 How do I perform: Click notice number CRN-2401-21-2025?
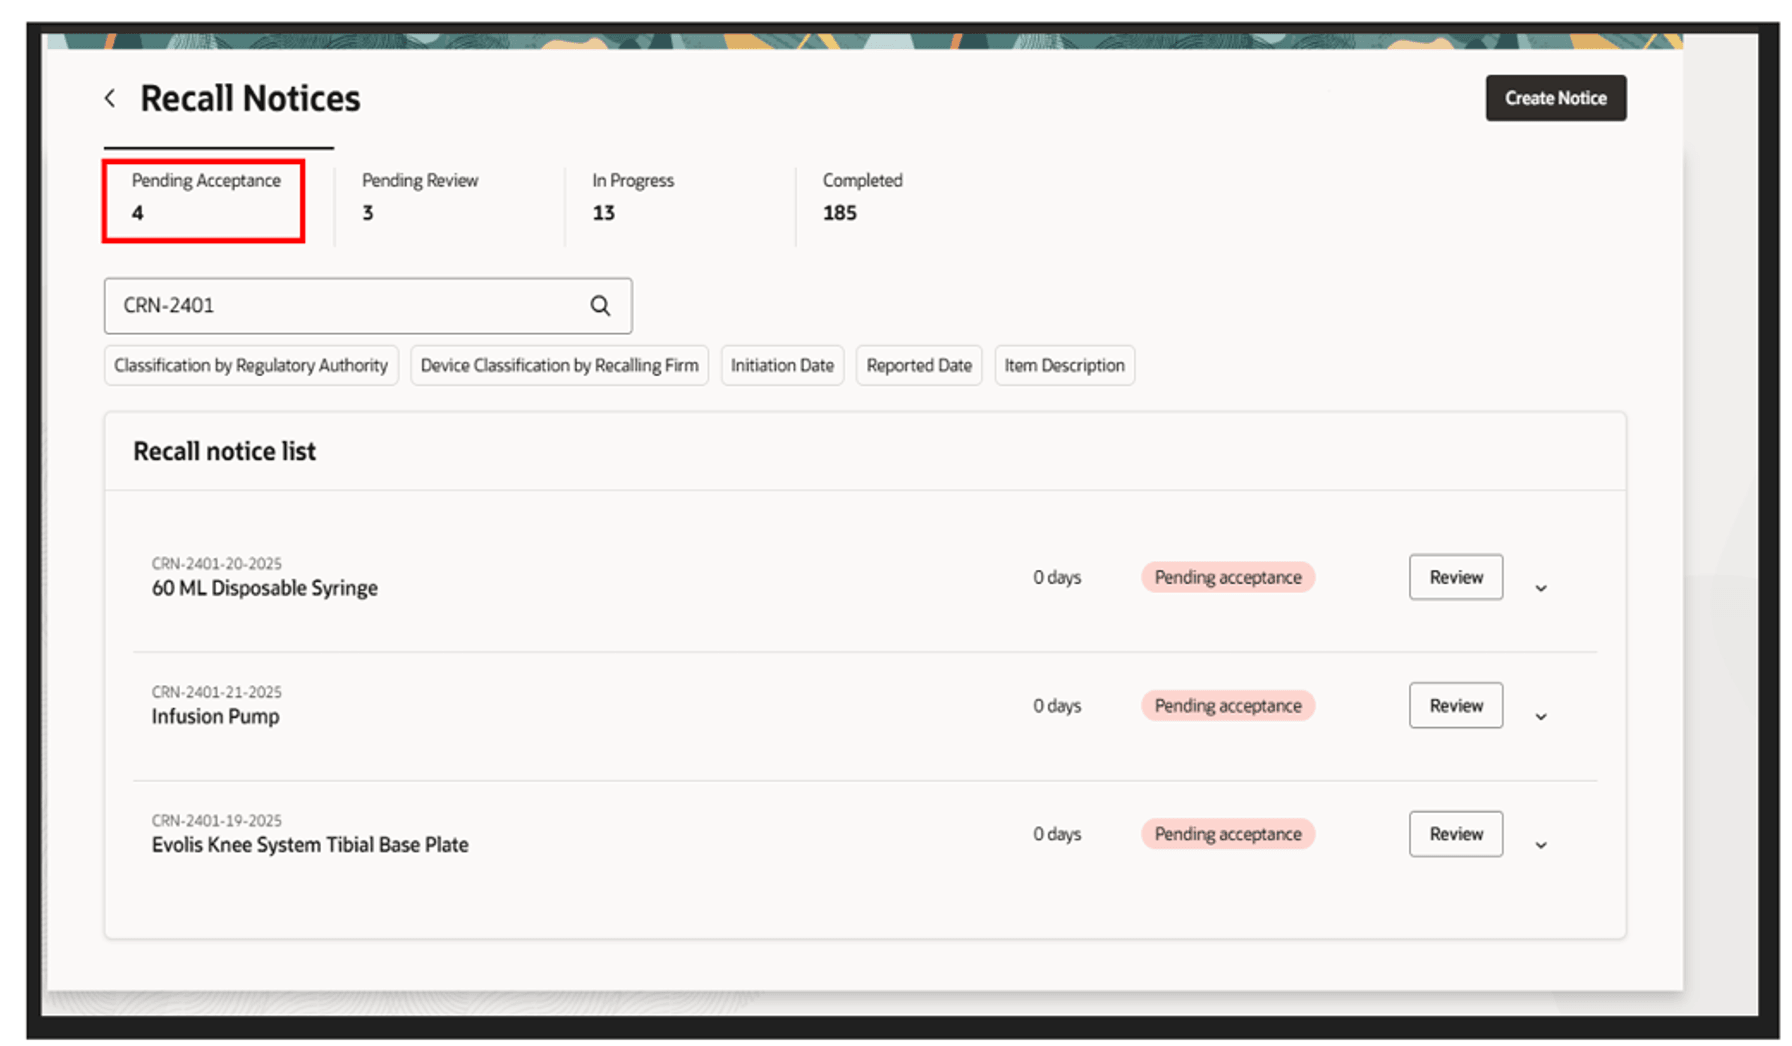tap(216, 692)
